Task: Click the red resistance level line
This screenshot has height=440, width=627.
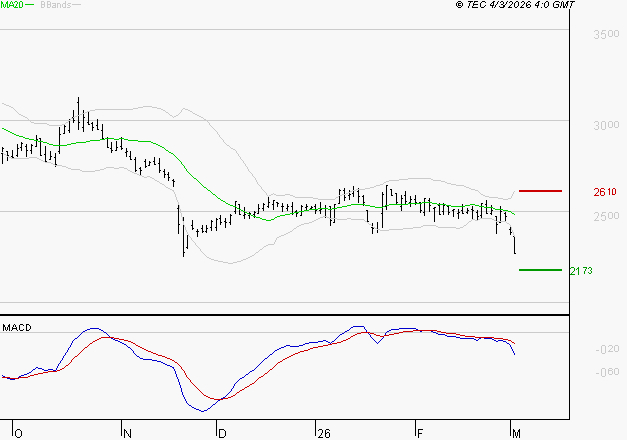Action: click(540, 191)
